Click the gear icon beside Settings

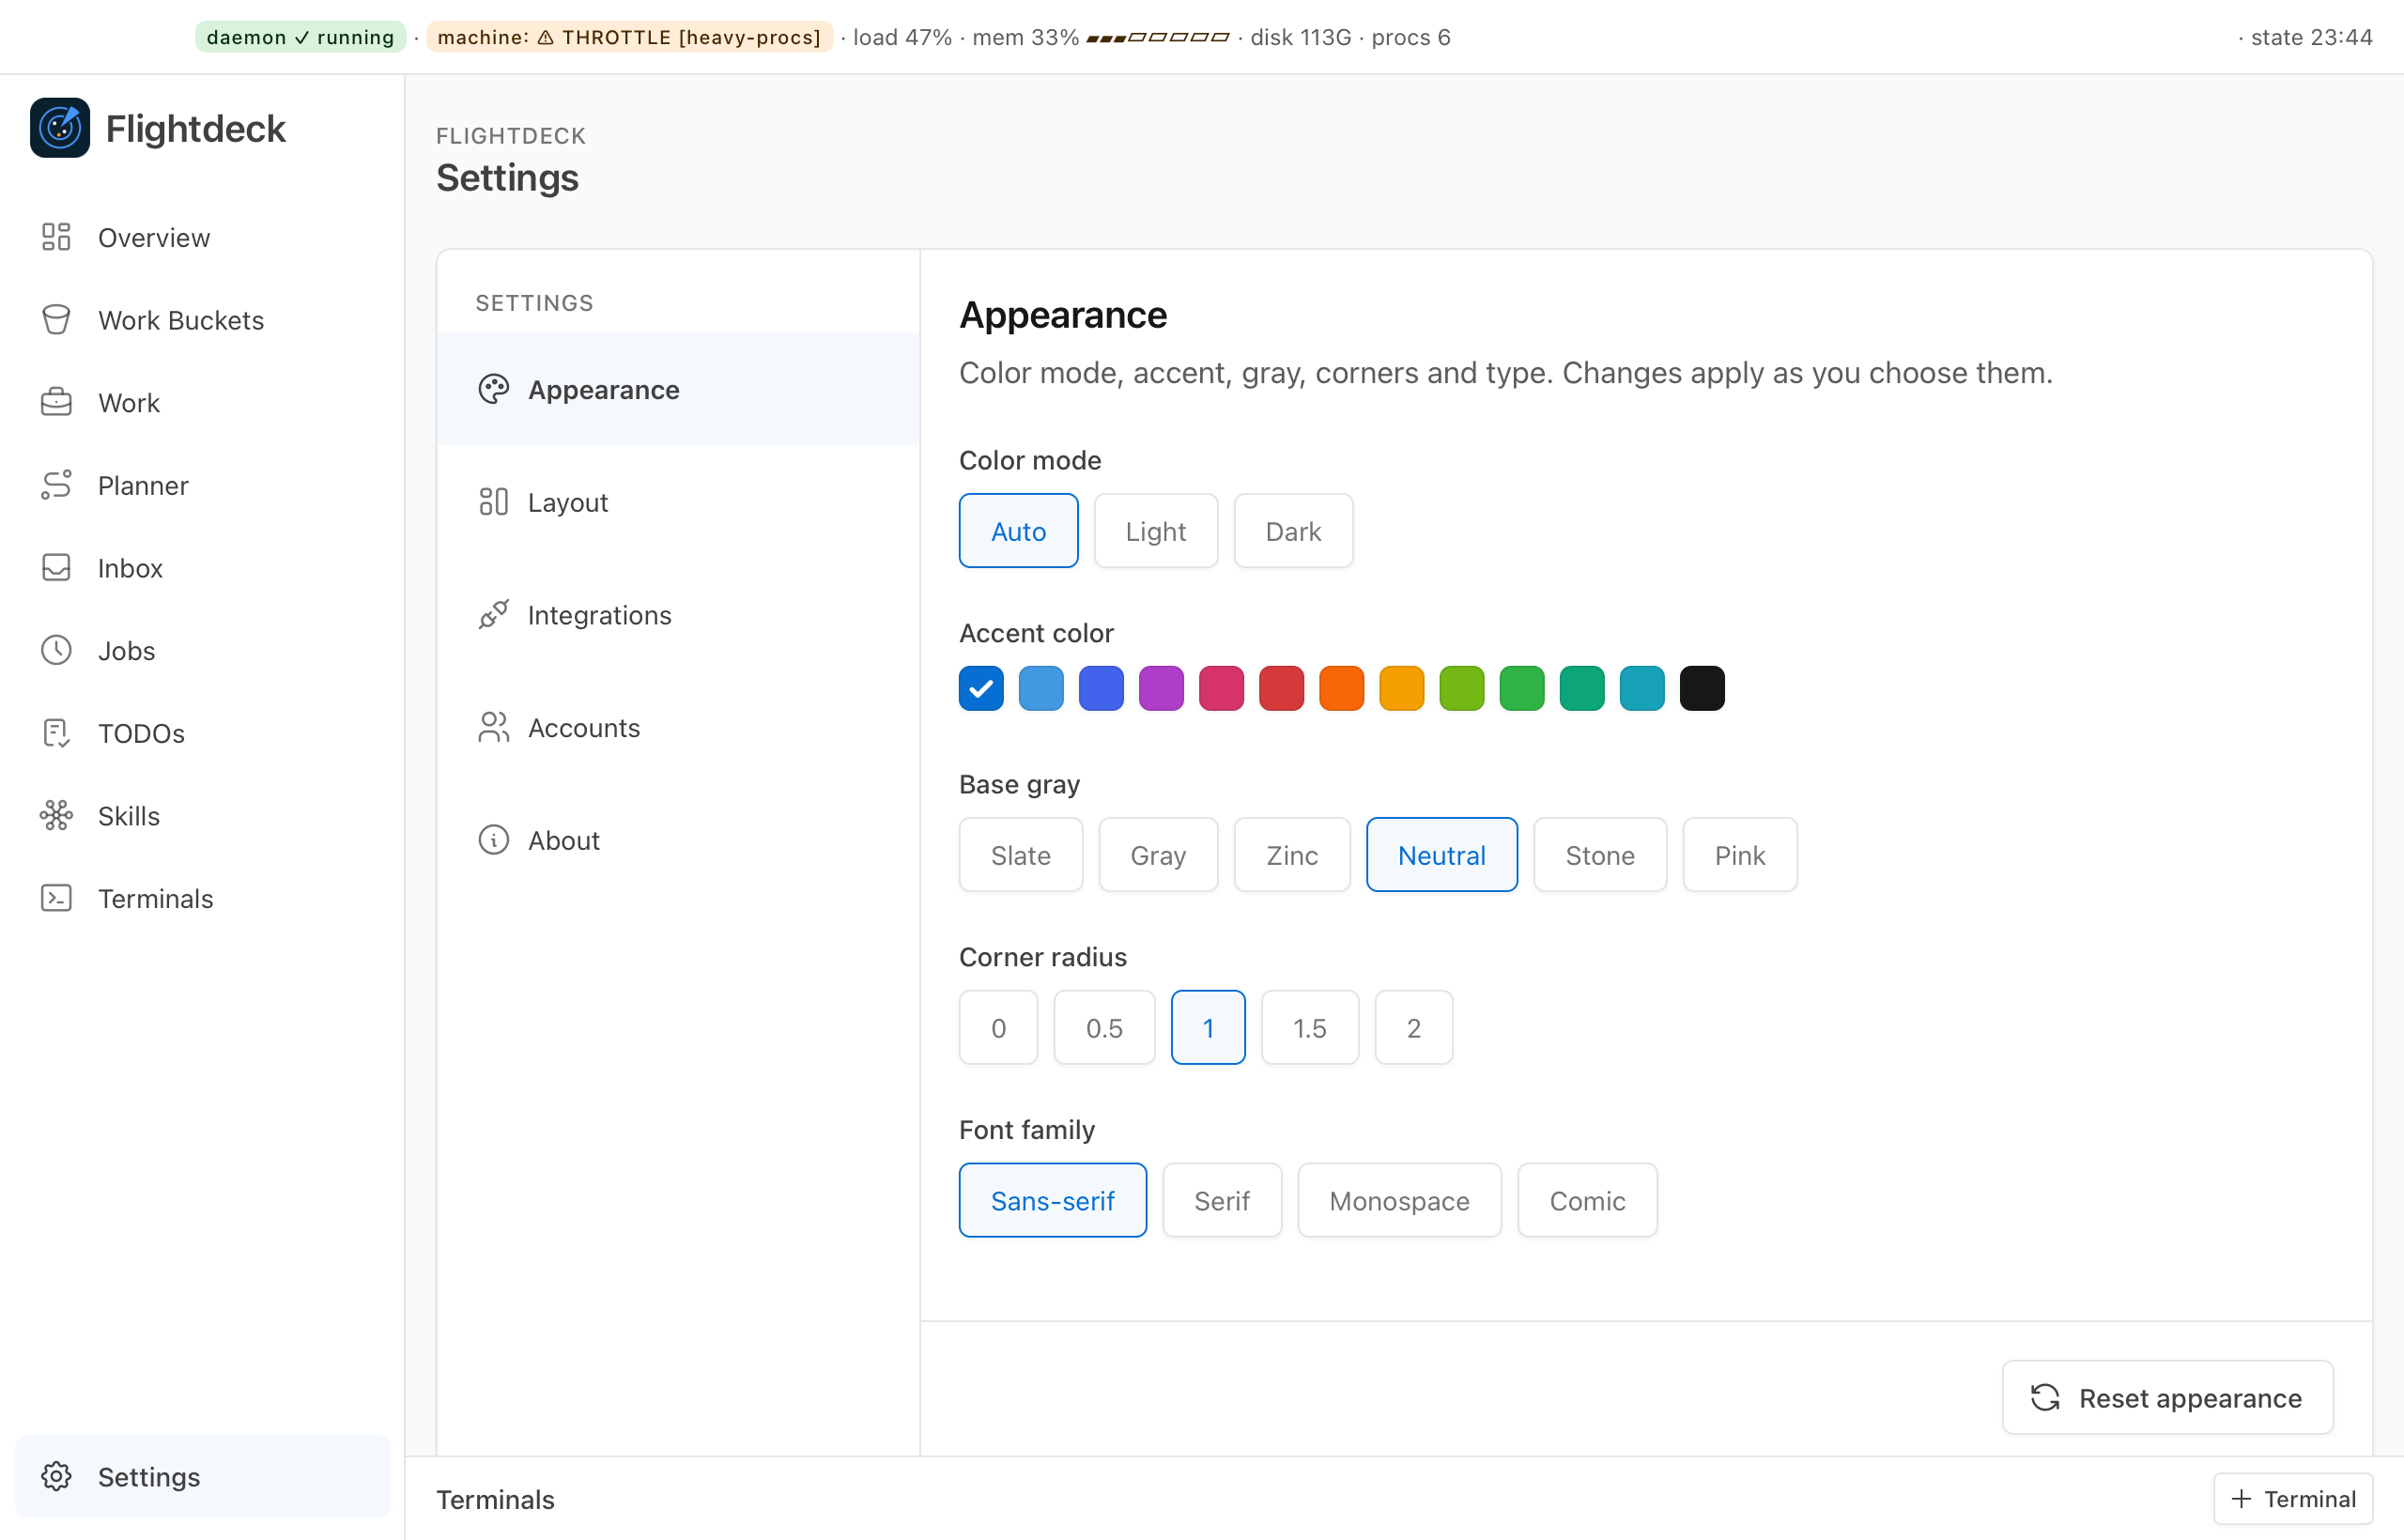56,1476
